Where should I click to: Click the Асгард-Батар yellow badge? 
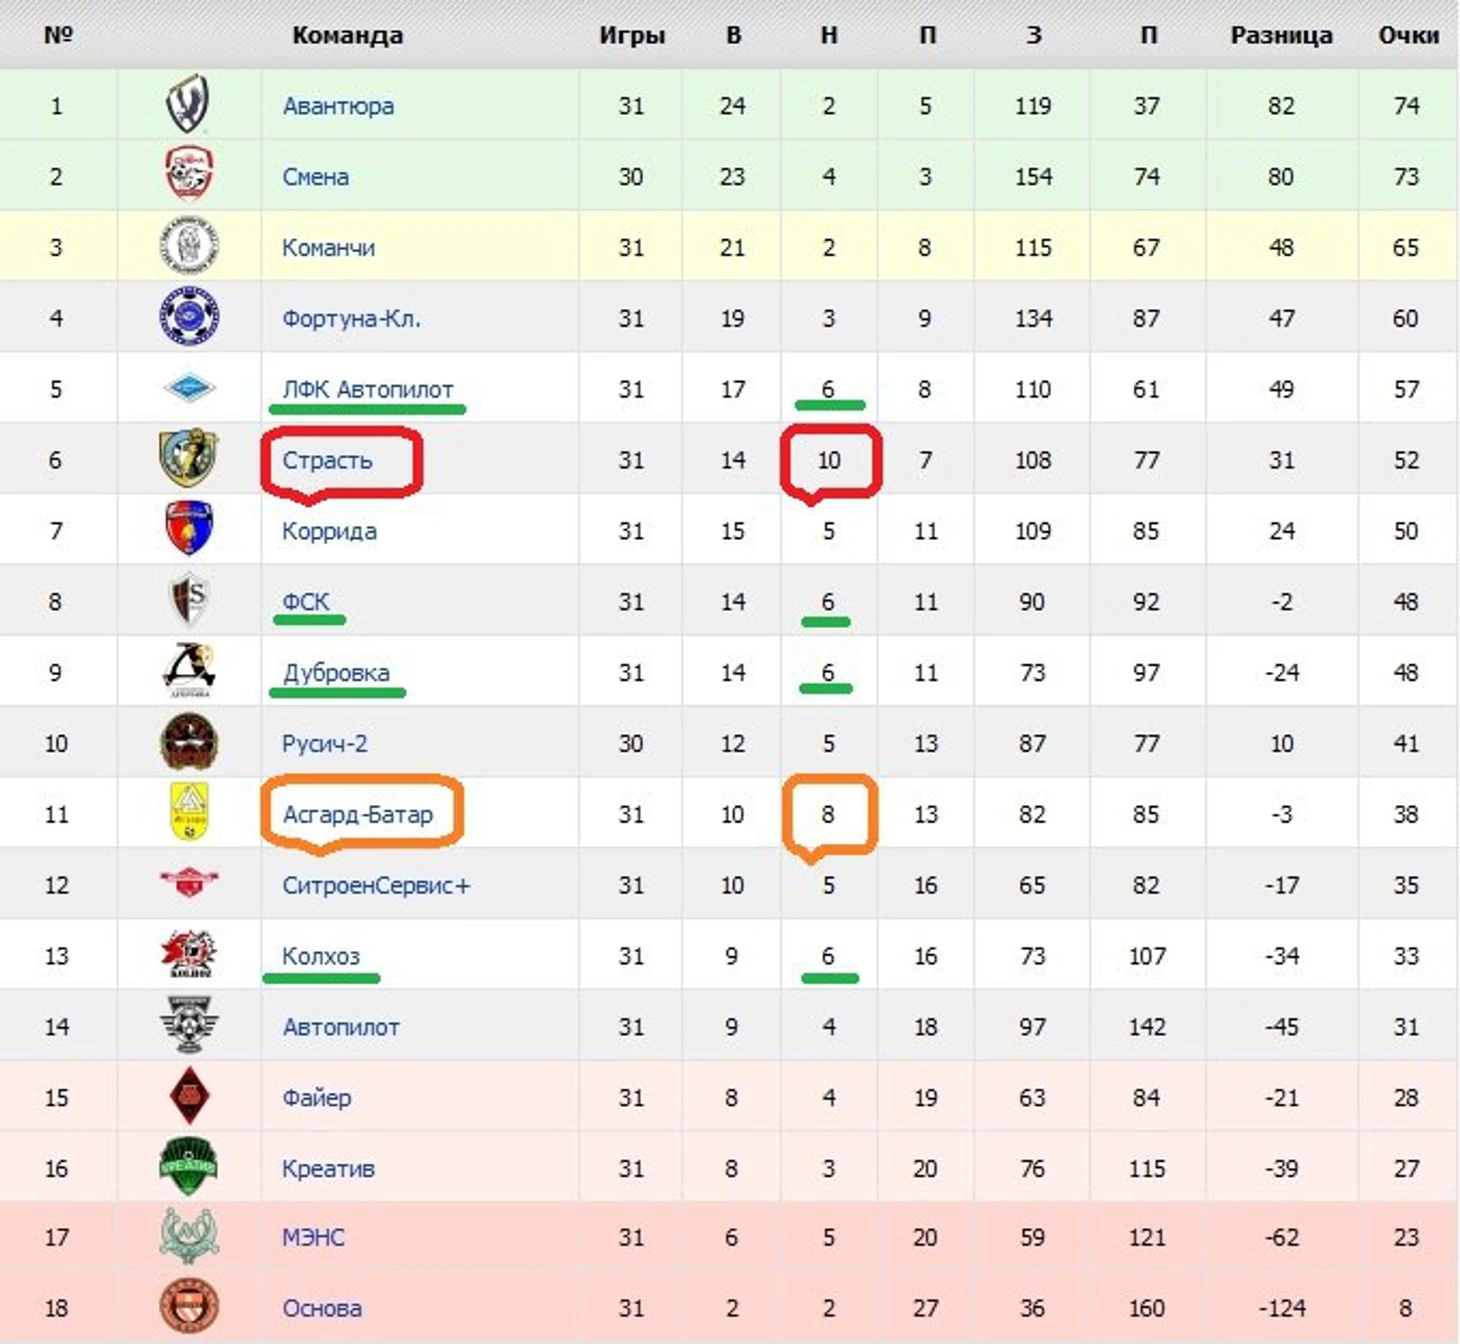pyautogui.click(x=189, y=812)
